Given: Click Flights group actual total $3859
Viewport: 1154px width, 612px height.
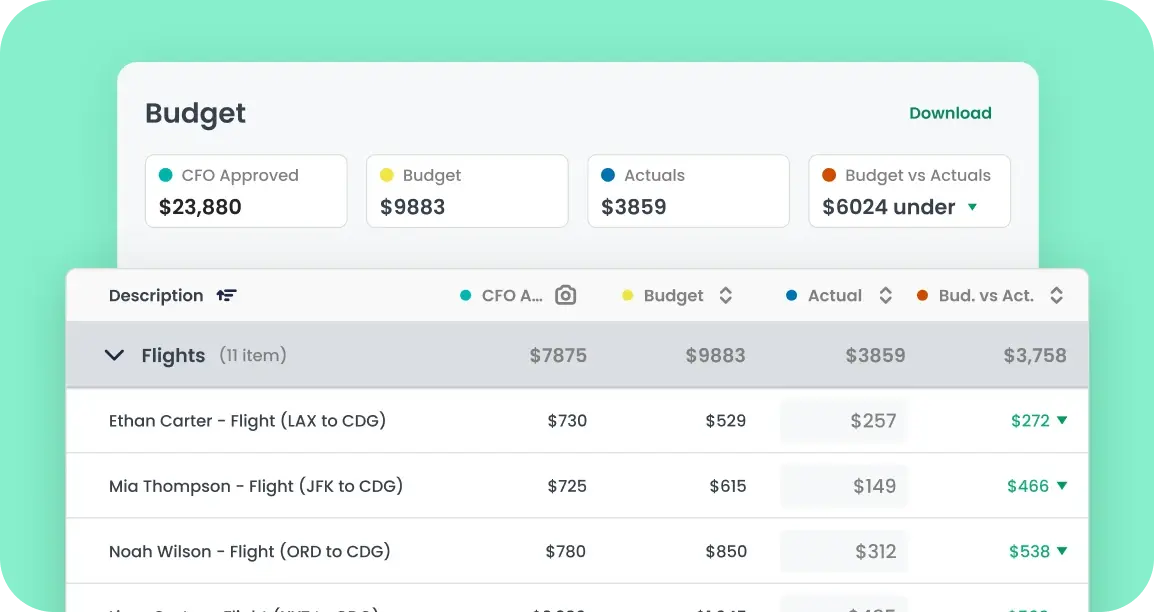Looking at the screenshot, I should coord(875,355).
